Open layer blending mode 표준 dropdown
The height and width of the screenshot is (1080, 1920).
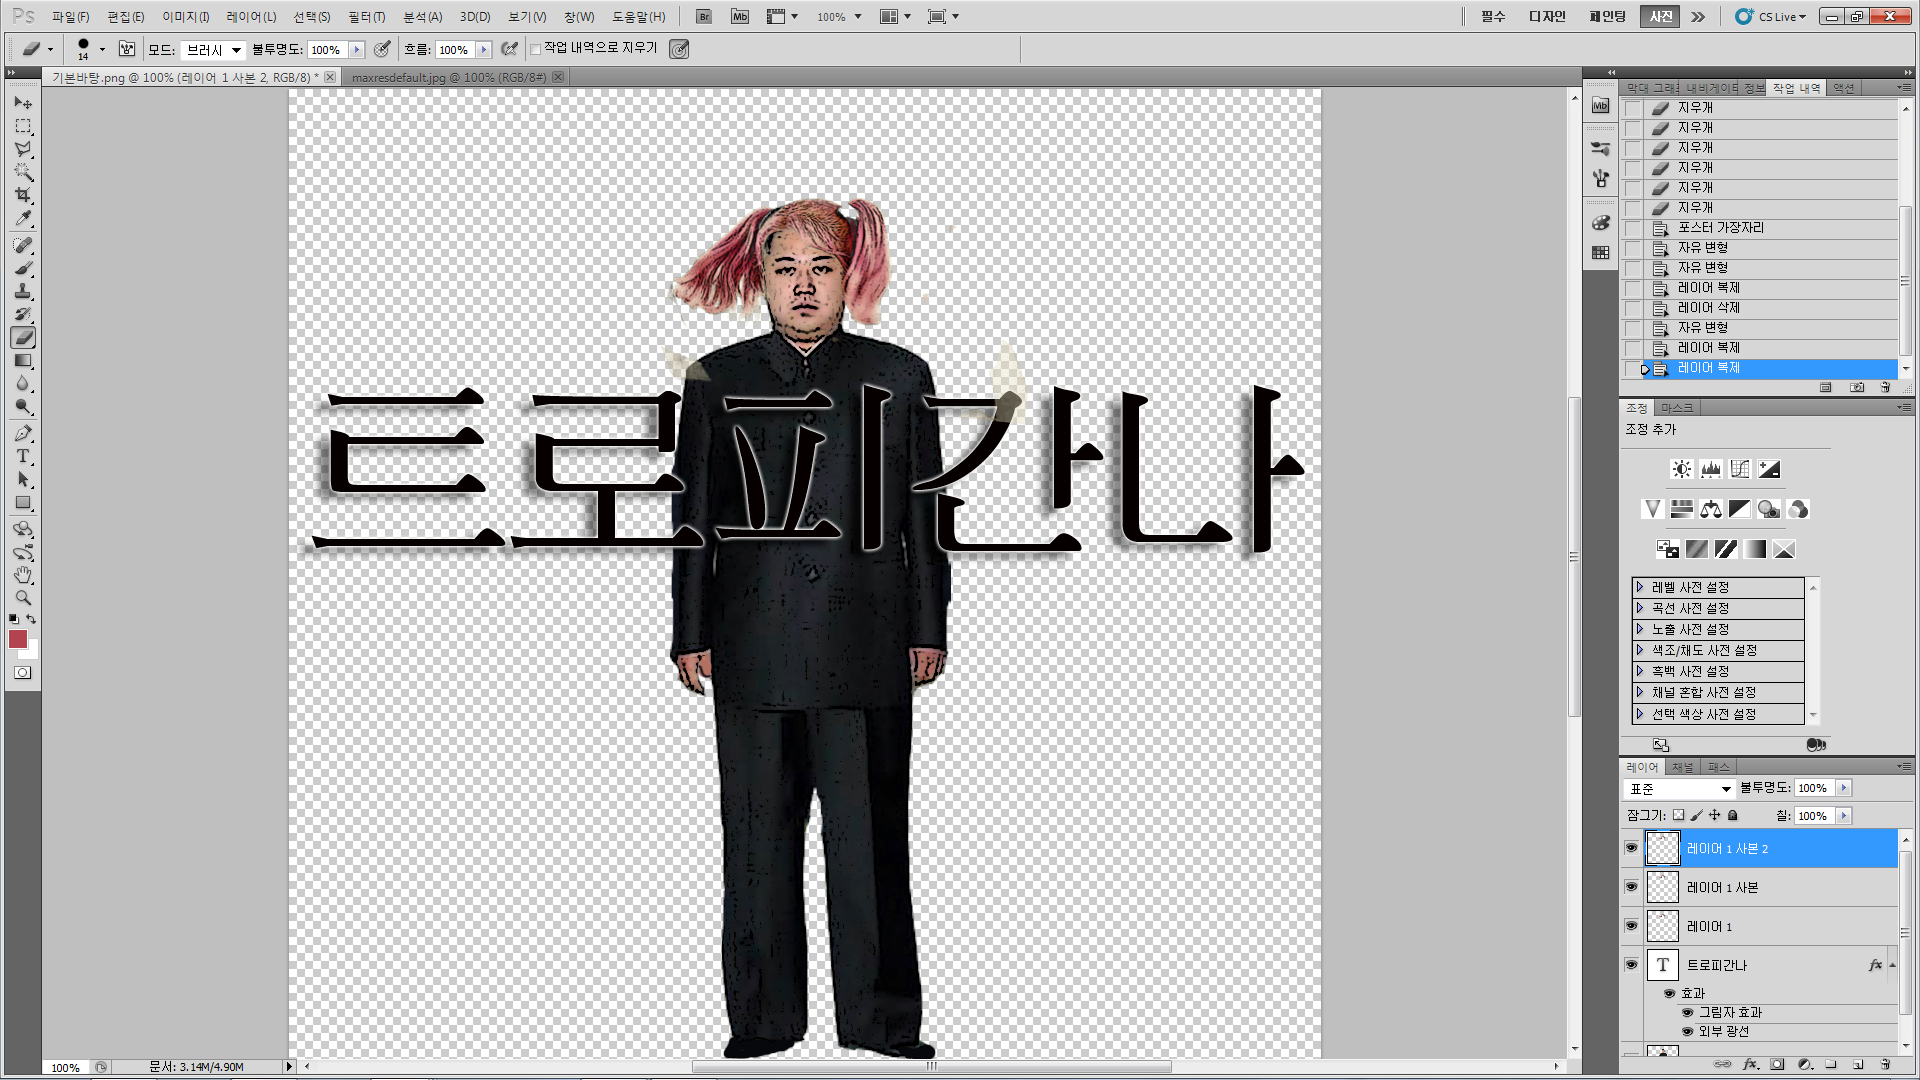click(1680, 789)
